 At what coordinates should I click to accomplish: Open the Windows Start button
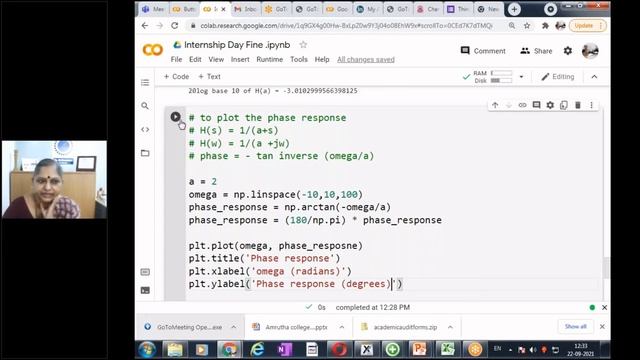(x=147, y=350)
